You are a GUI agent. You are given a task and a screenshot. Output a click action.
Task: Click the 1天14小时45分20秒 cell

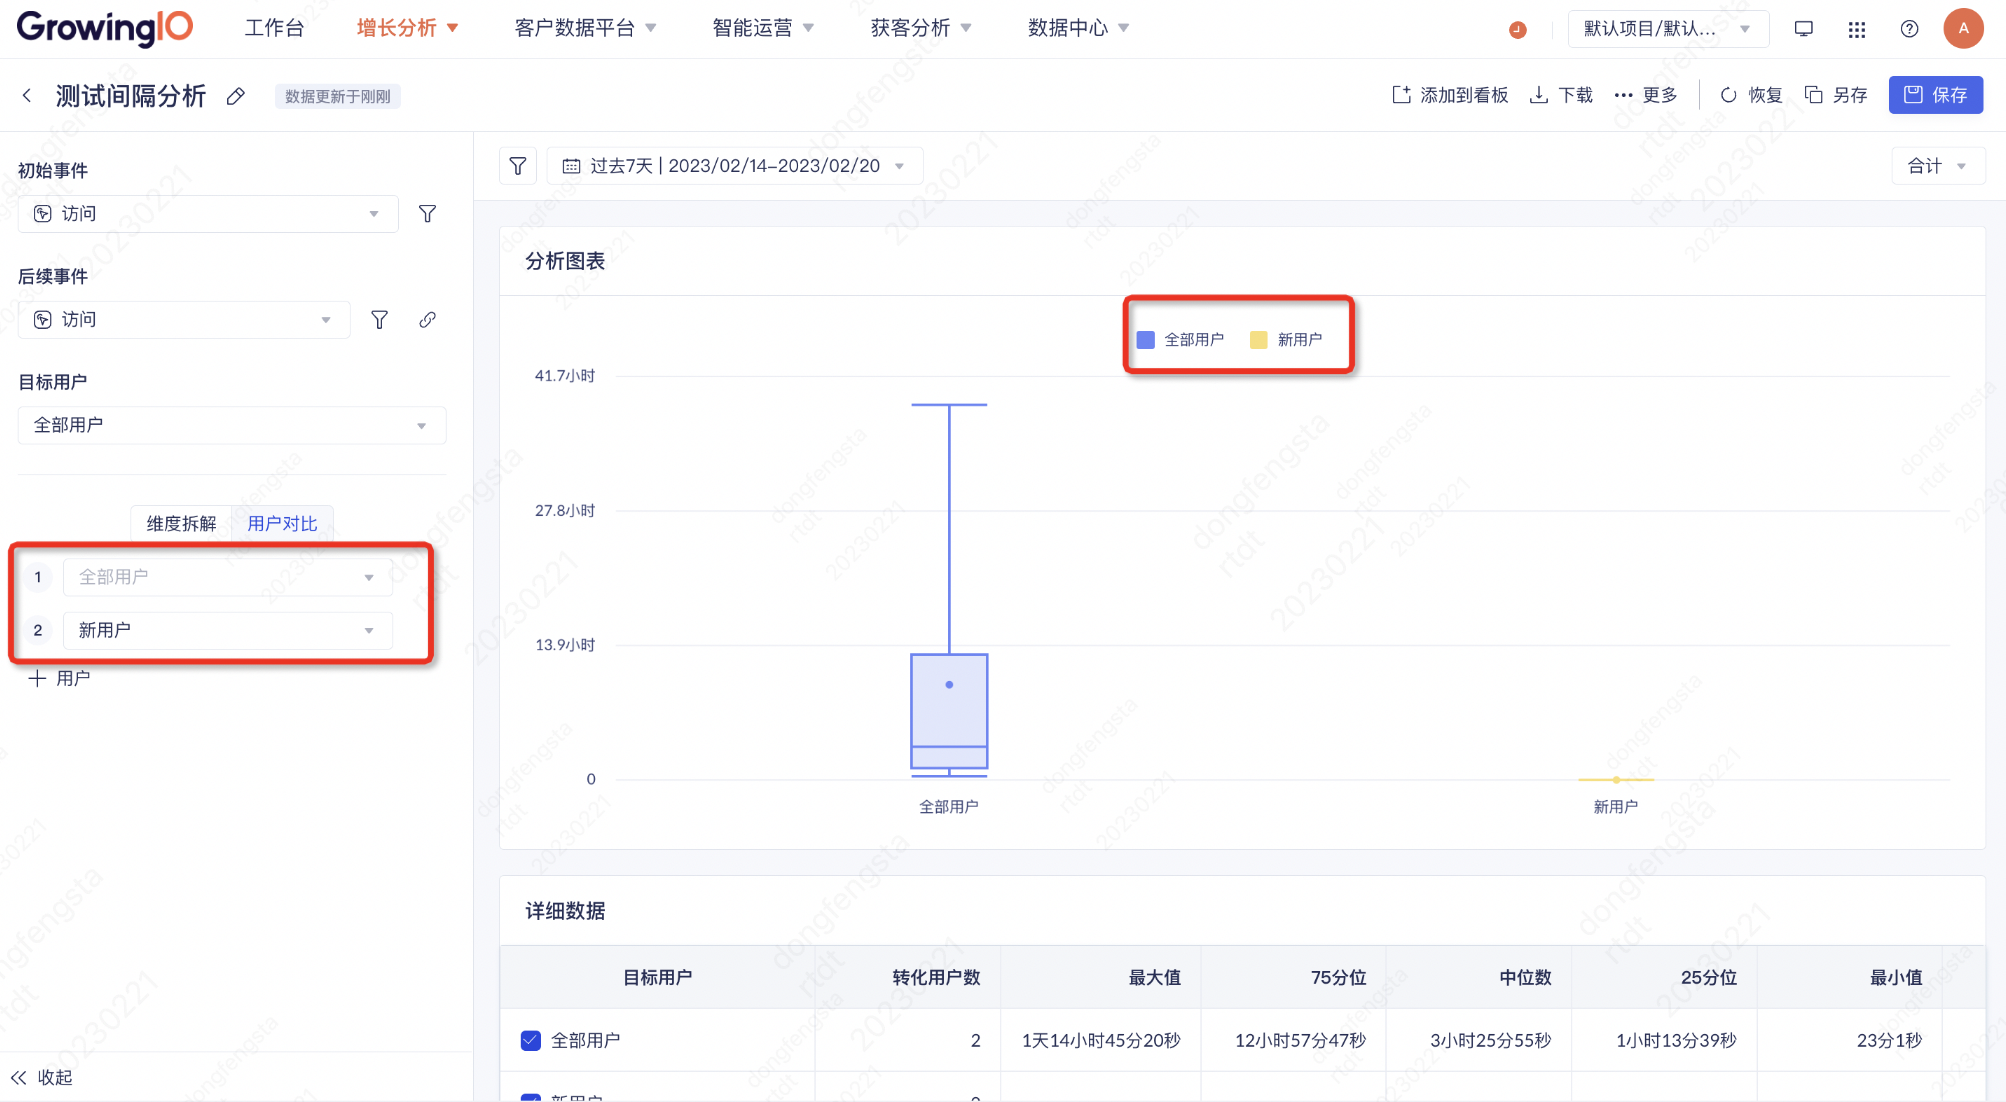coord(1101,1041)
